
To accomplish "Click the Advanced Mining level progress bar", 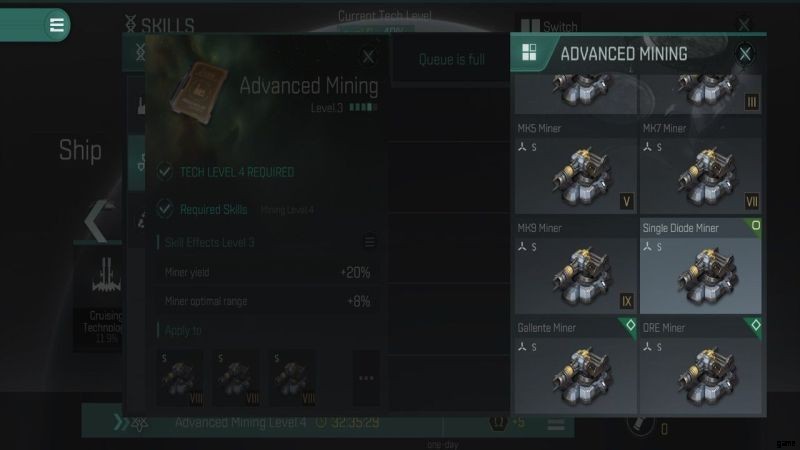I will pyautogui.click(x=363, y=108).
